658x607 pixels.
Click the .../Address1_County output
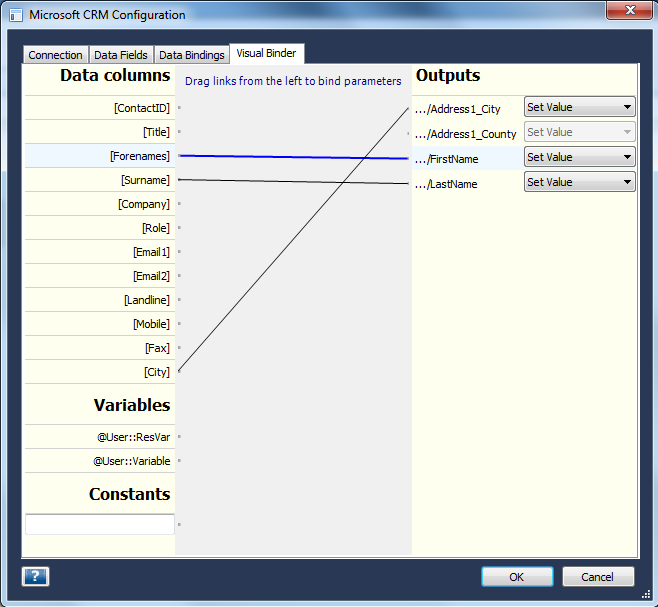coord(465,134)
